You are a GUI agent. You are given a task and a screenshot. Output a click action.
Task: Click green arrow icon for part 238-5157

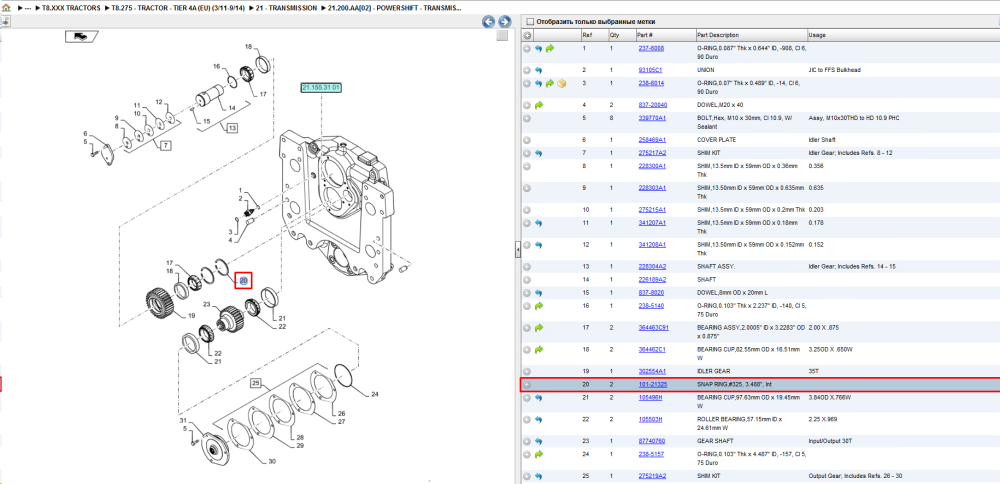[x=538, y=455]
